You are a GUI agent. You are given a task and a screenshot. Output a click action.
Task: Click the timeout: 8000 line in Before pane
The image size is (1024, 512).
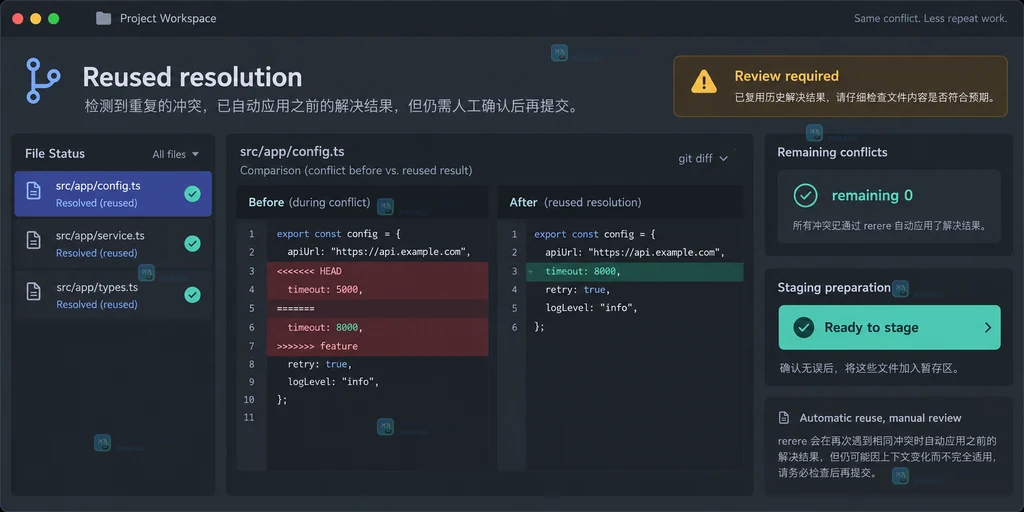[377, 327]
